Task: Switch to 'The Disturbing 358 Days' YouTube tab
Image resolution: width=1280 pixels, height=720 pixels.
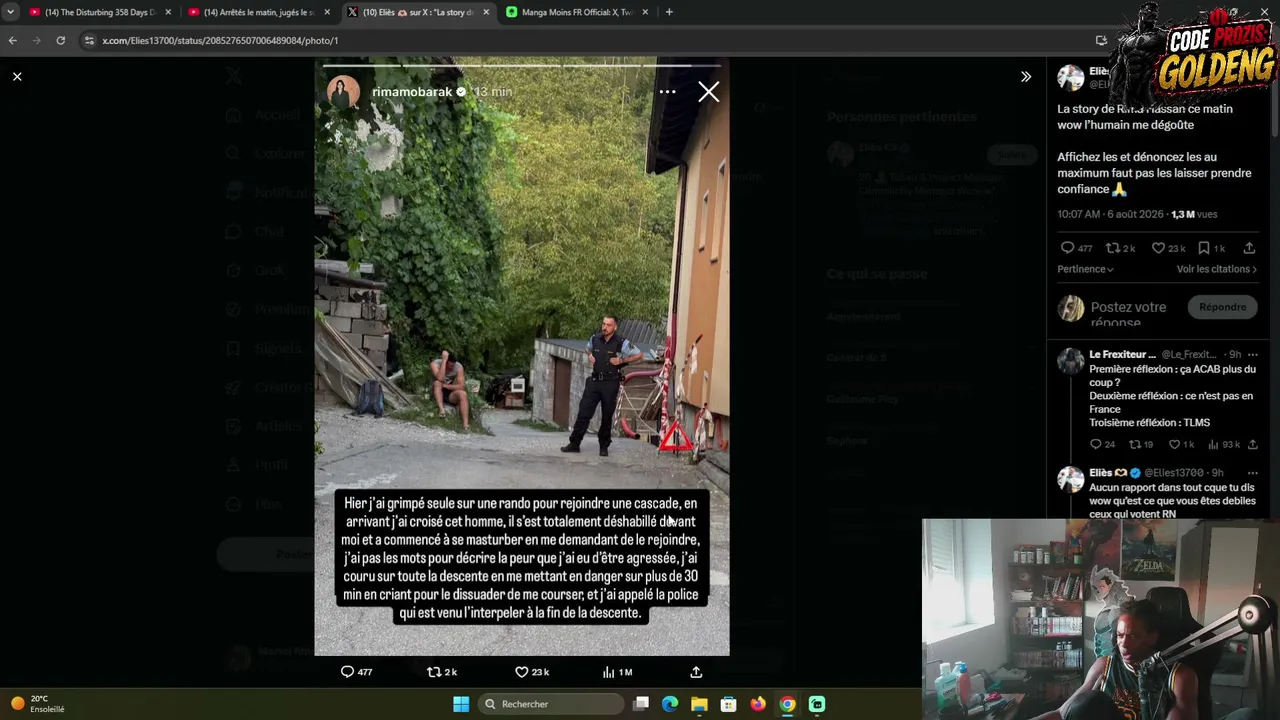Action: 100,12
